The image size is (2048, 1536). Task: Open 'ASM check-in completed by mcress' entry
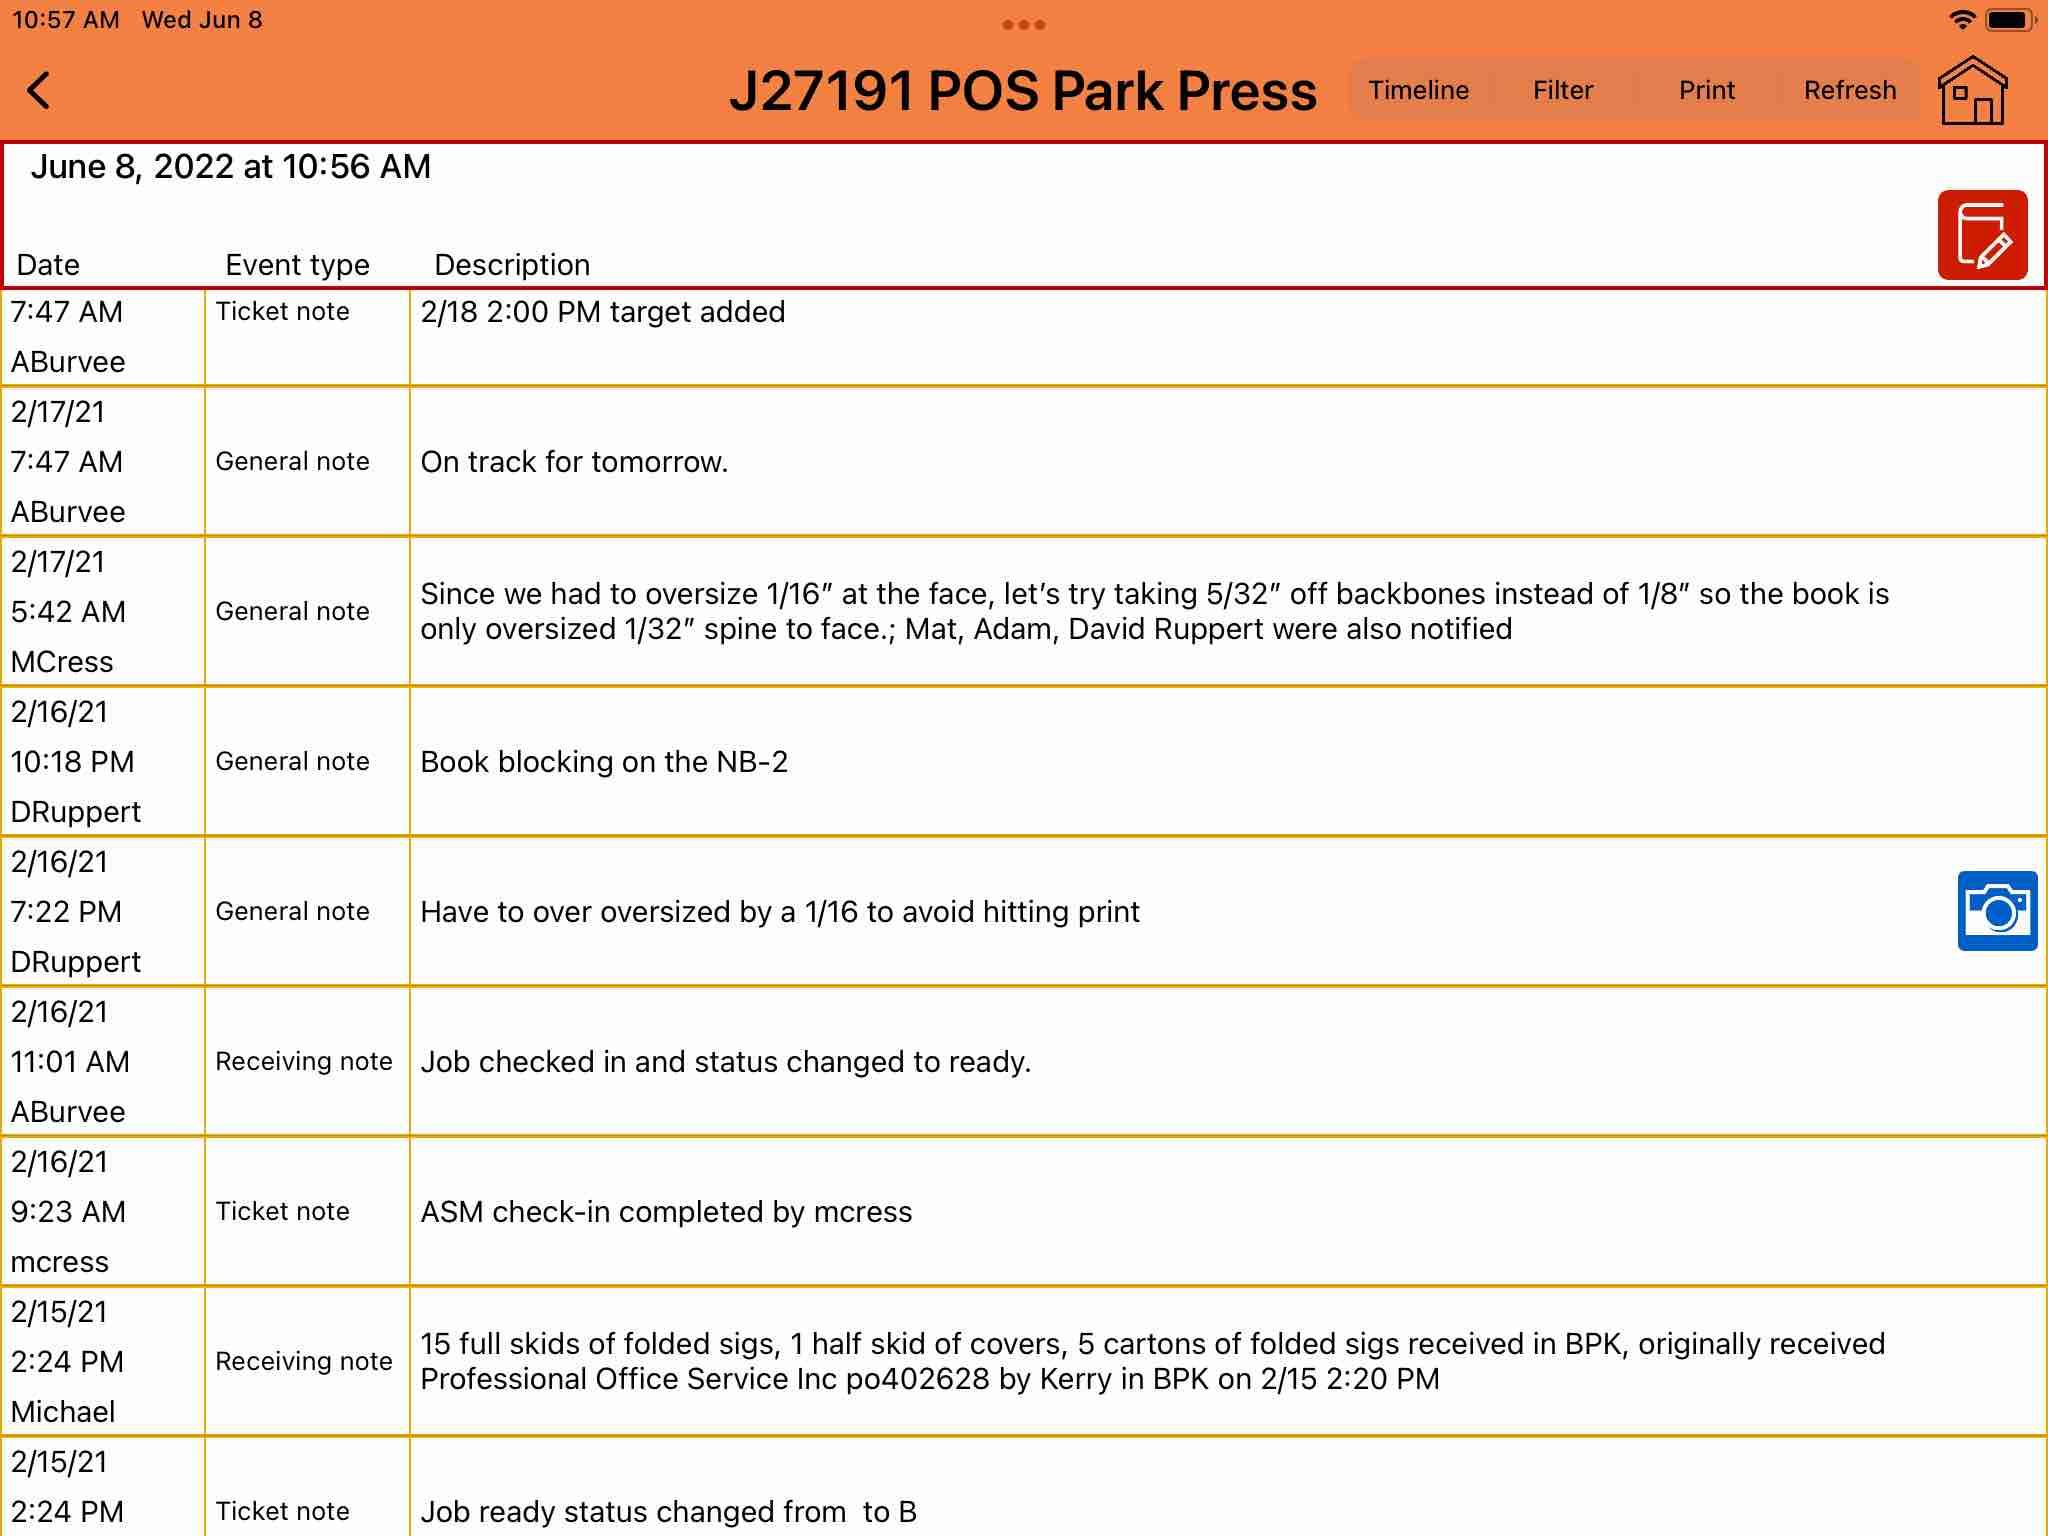666,1212
